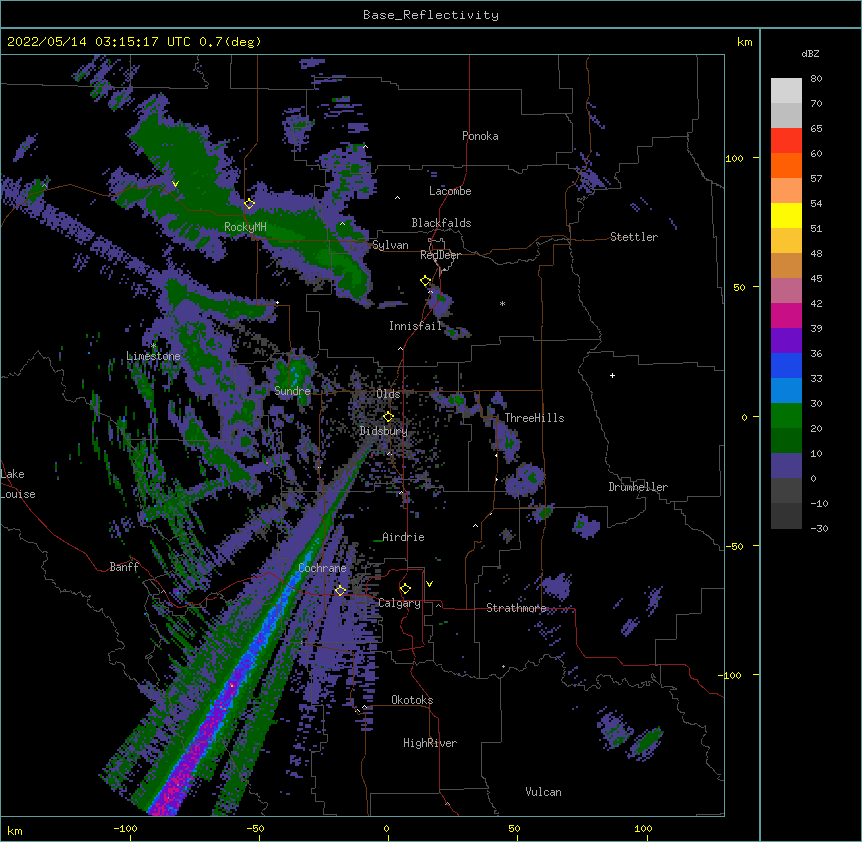Viewport: 862px width, 842px height.
Task: Select the Innisfail city label
Action: [x=415, y=326]
